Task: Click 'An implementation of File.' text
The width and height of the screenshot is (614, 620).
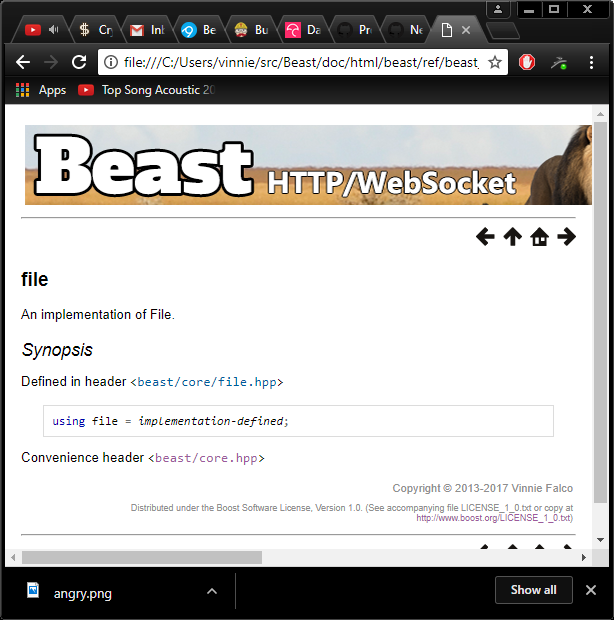Action: click(98, 314)
